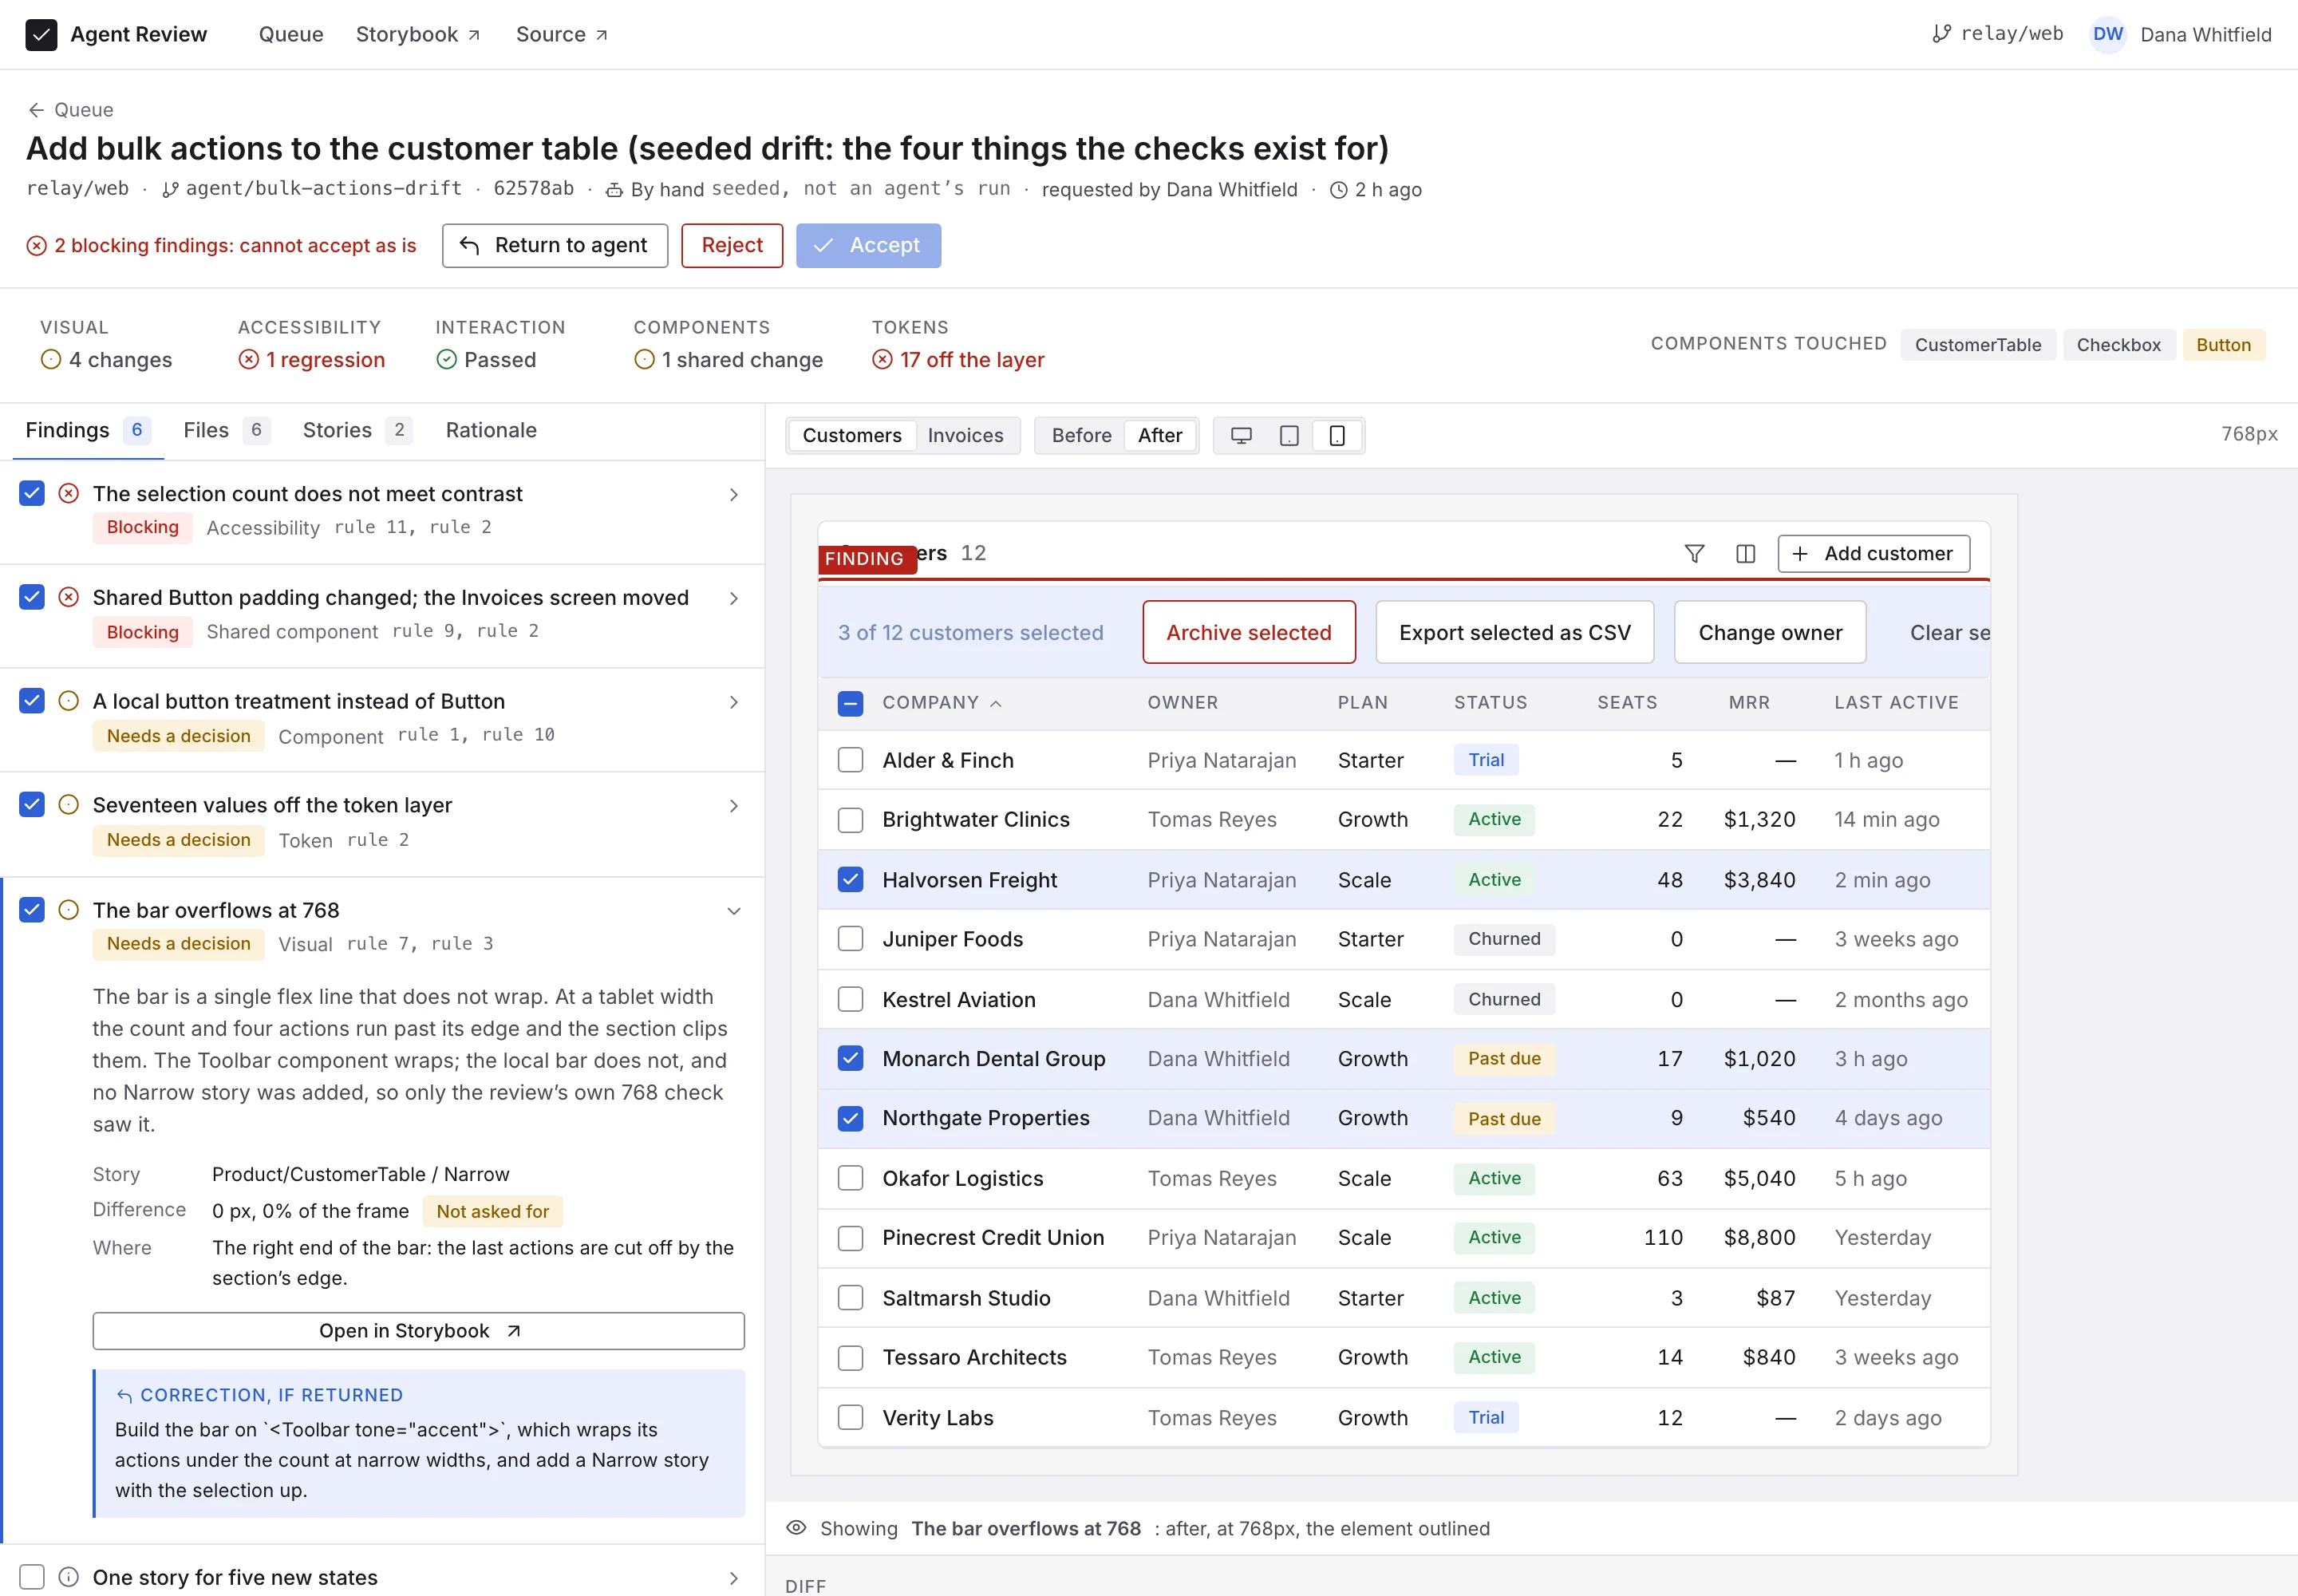Sort by the Company column header

[x=941, y=703]
